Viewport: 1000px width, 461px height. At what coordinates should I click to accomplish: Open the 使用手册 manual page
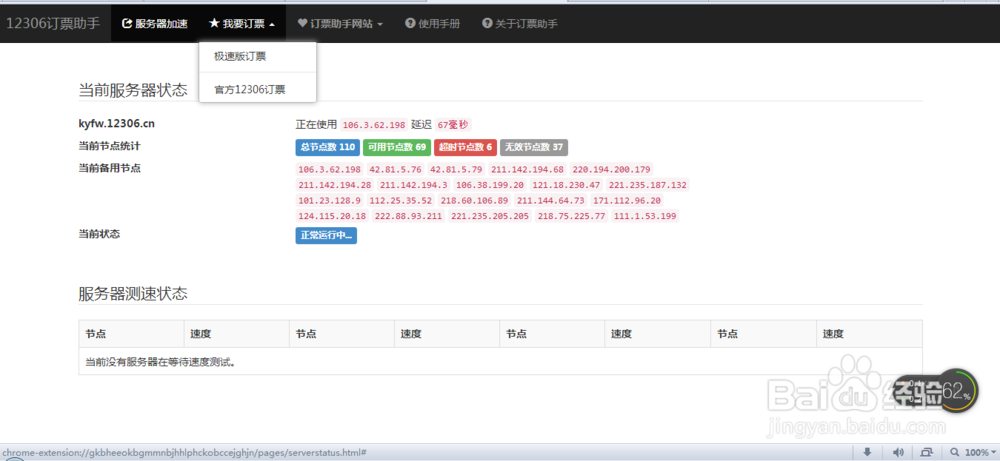pyautogui.click(x=432, y=24)
